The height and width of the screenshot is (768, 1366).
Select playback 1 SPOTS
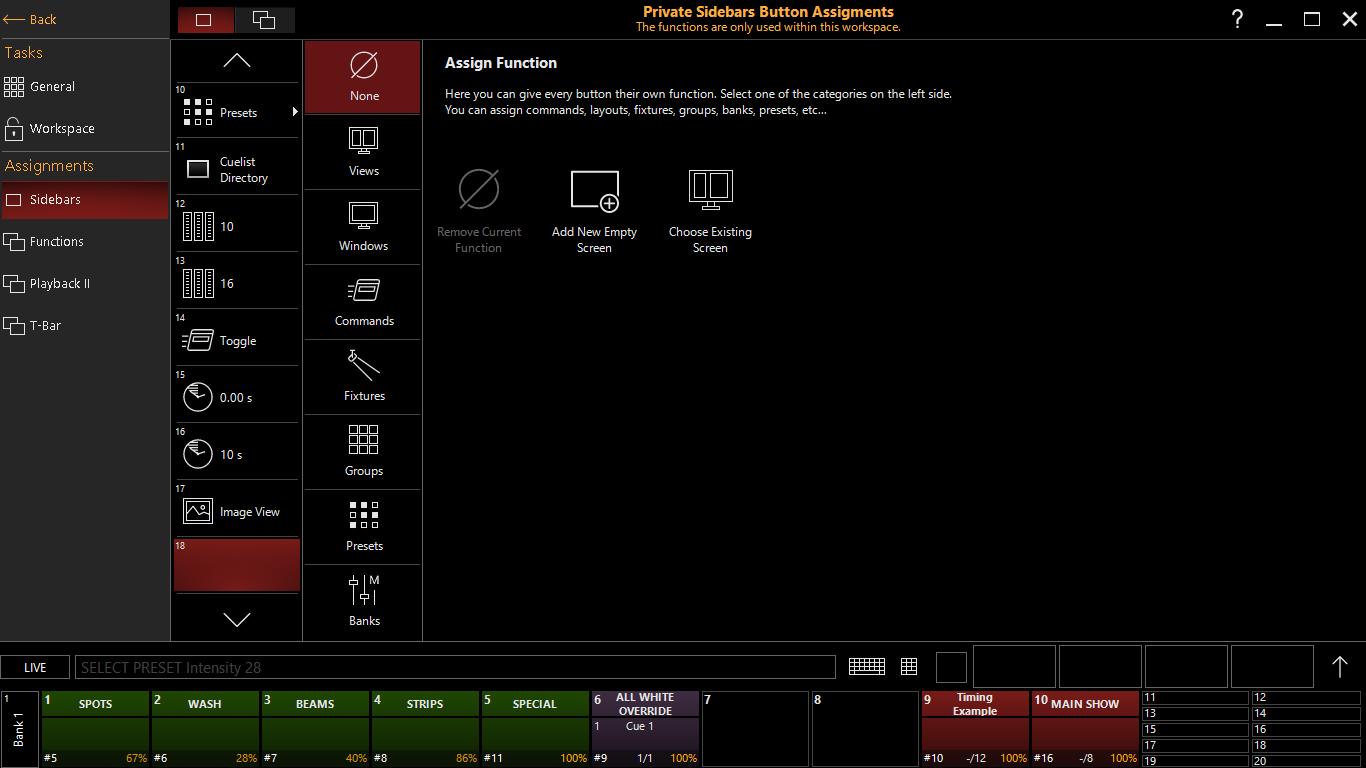95,729
